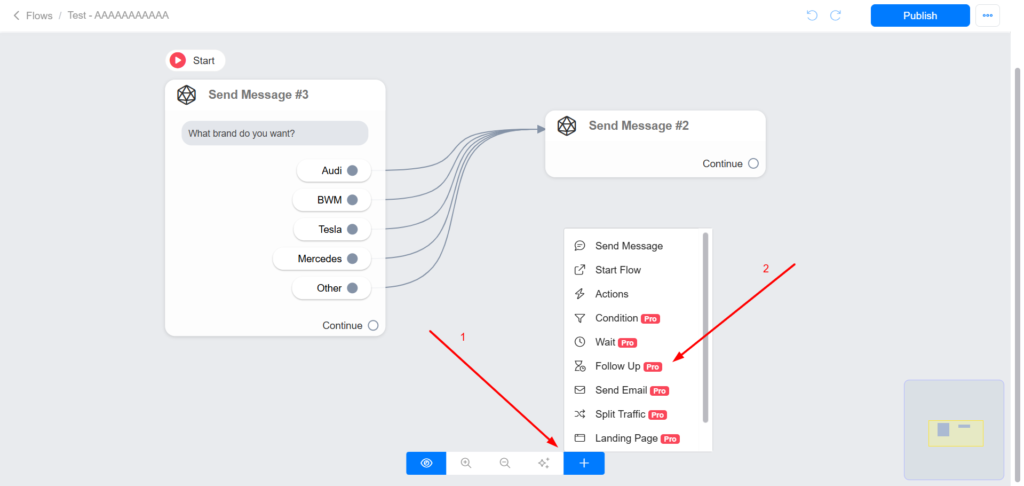1024x486 pixels.
Task: Click the plus add-step button
Action: coord(584,463)
